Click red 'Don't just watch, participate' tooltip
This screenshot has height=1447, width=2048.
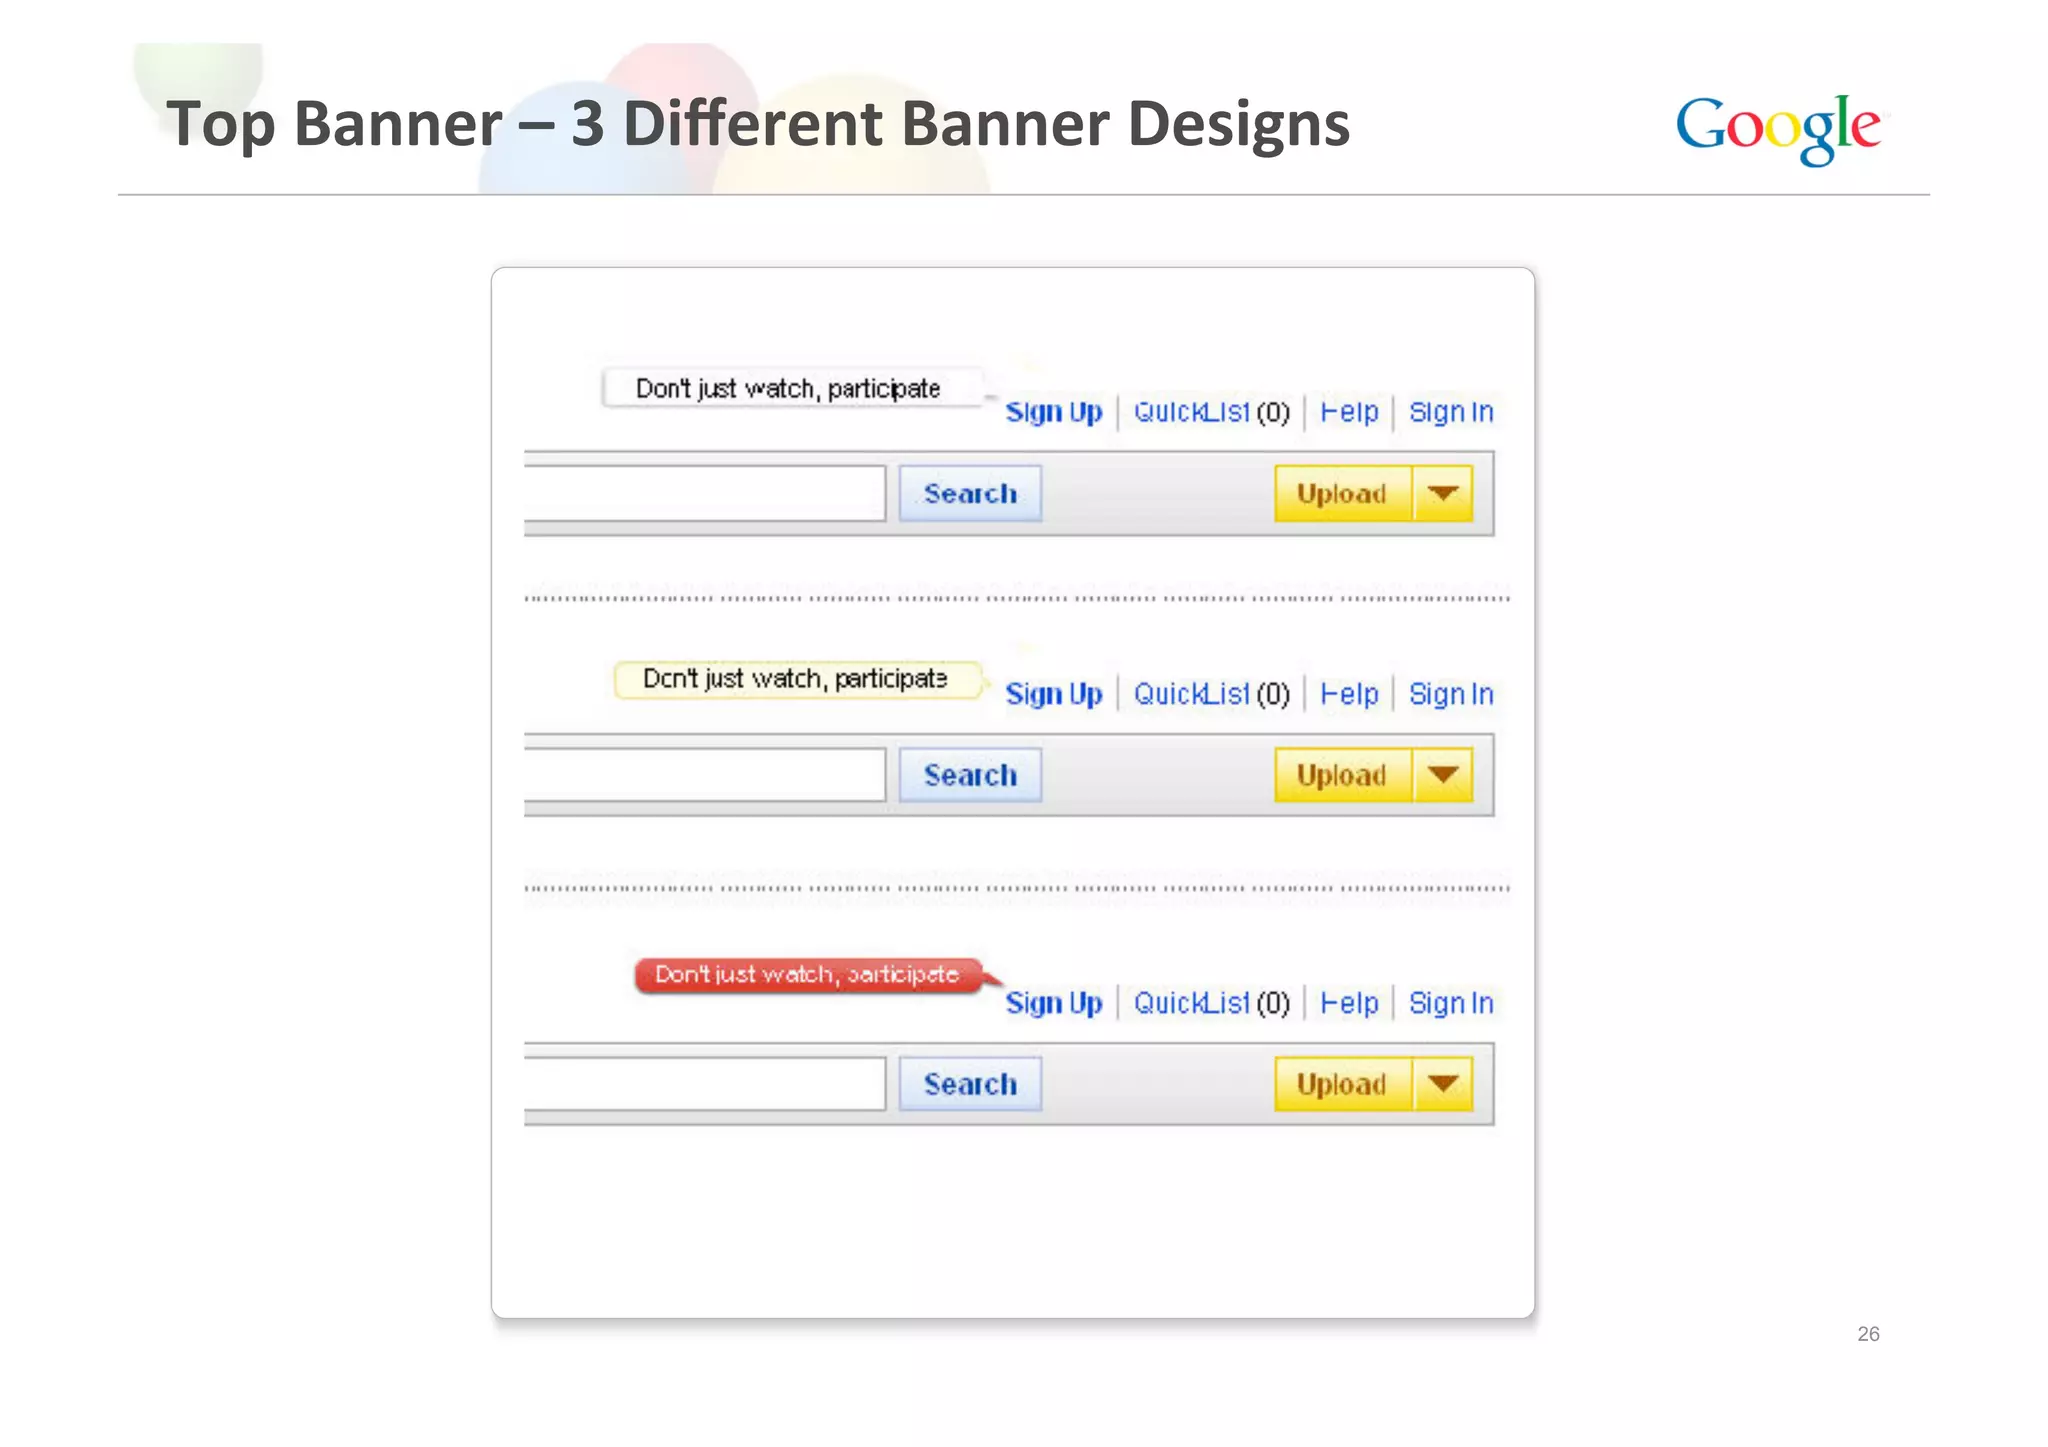(808, 975)
